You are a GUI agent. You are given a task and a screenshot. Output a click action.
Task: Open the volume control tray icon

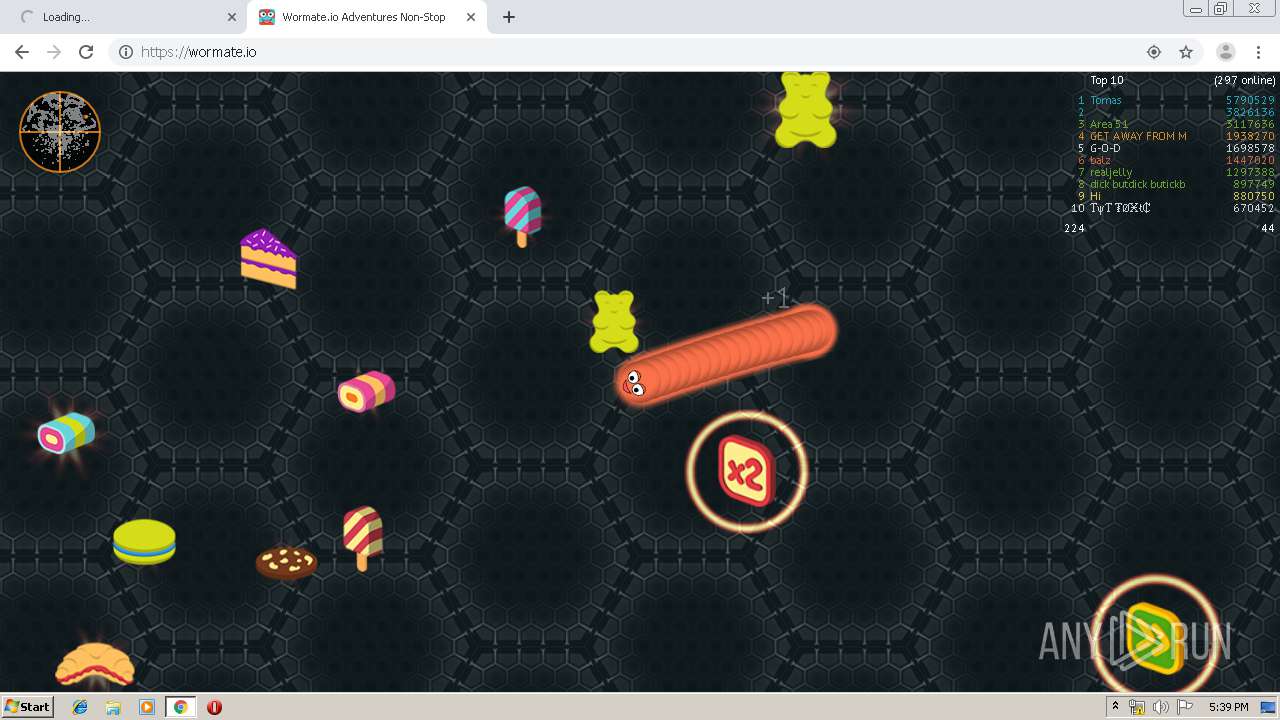[1160, 707]
